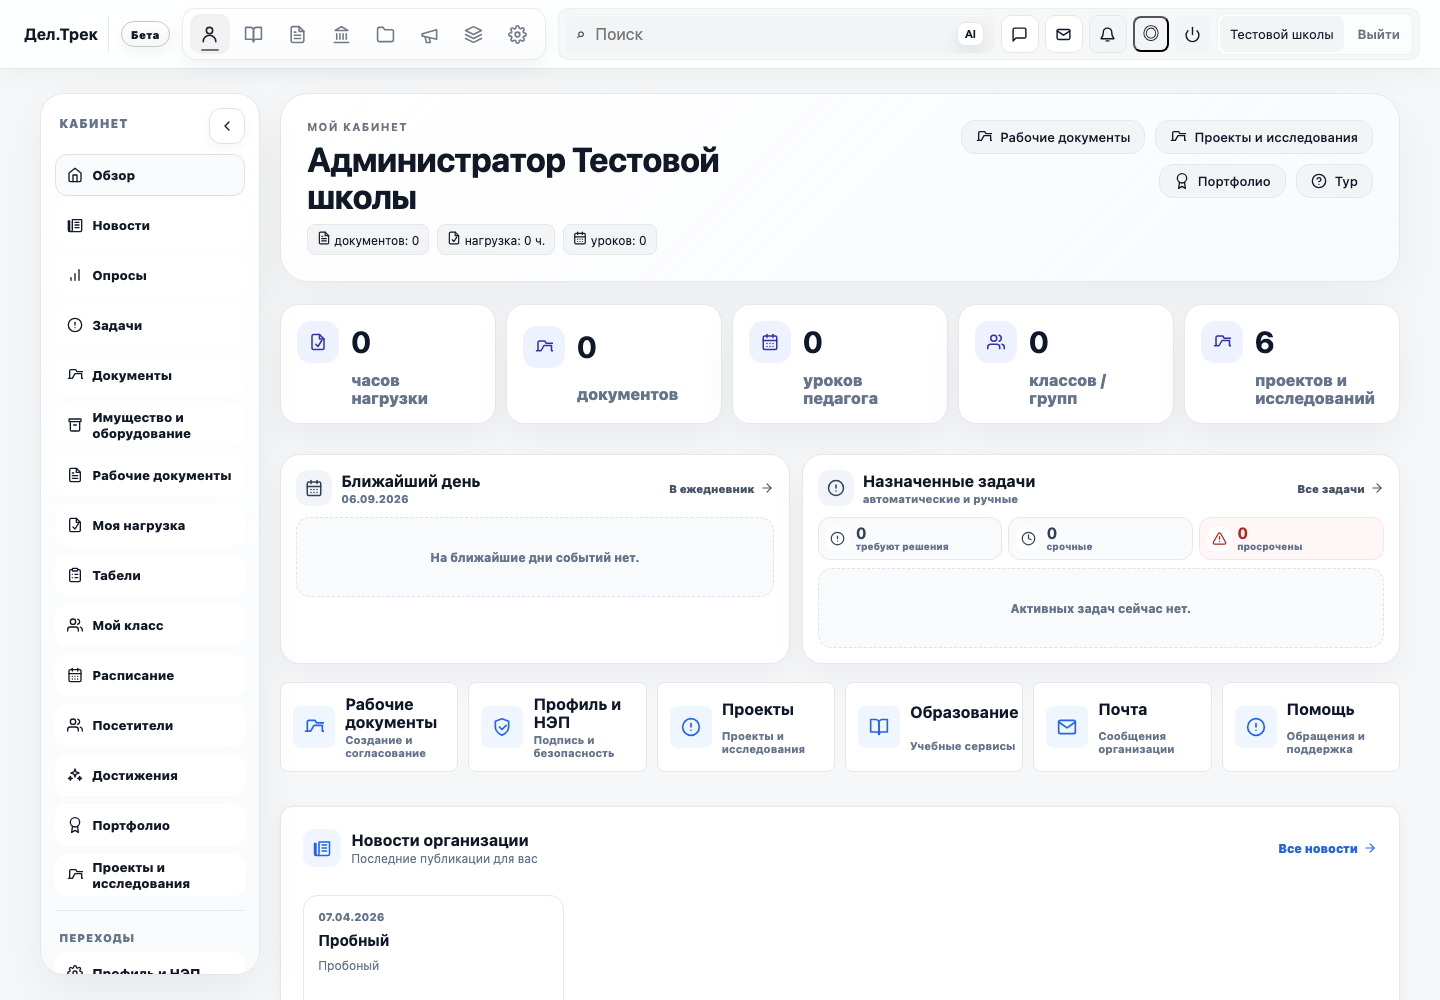Image resolution: width=1440 pixels, height=1000 pixels.
Task: Open Имущество и оборудование in sidebar
Action: (150, 425)
